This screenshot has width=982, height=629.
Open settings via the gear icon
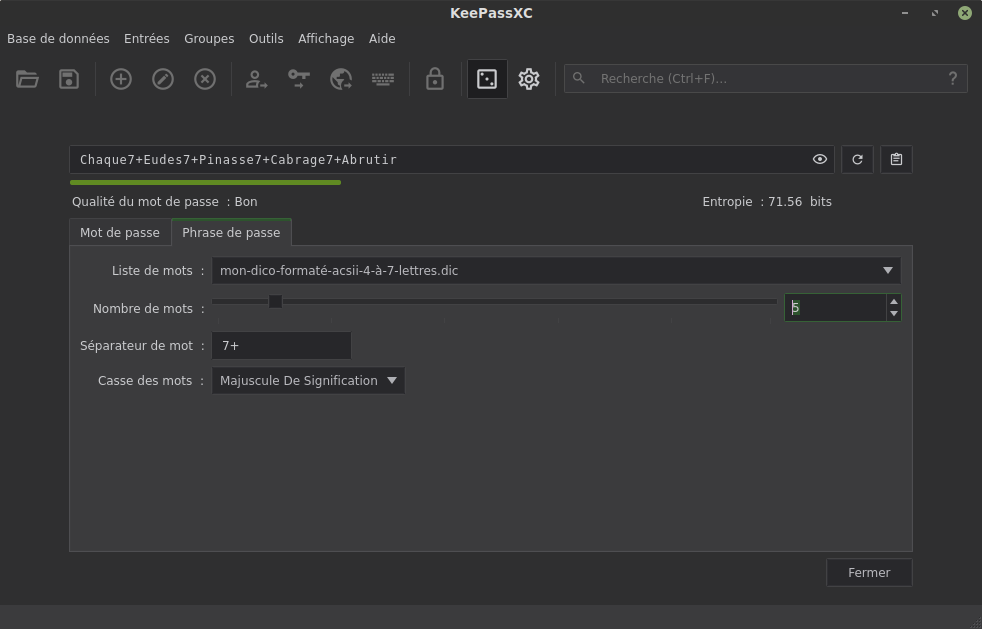pos(529,79)
